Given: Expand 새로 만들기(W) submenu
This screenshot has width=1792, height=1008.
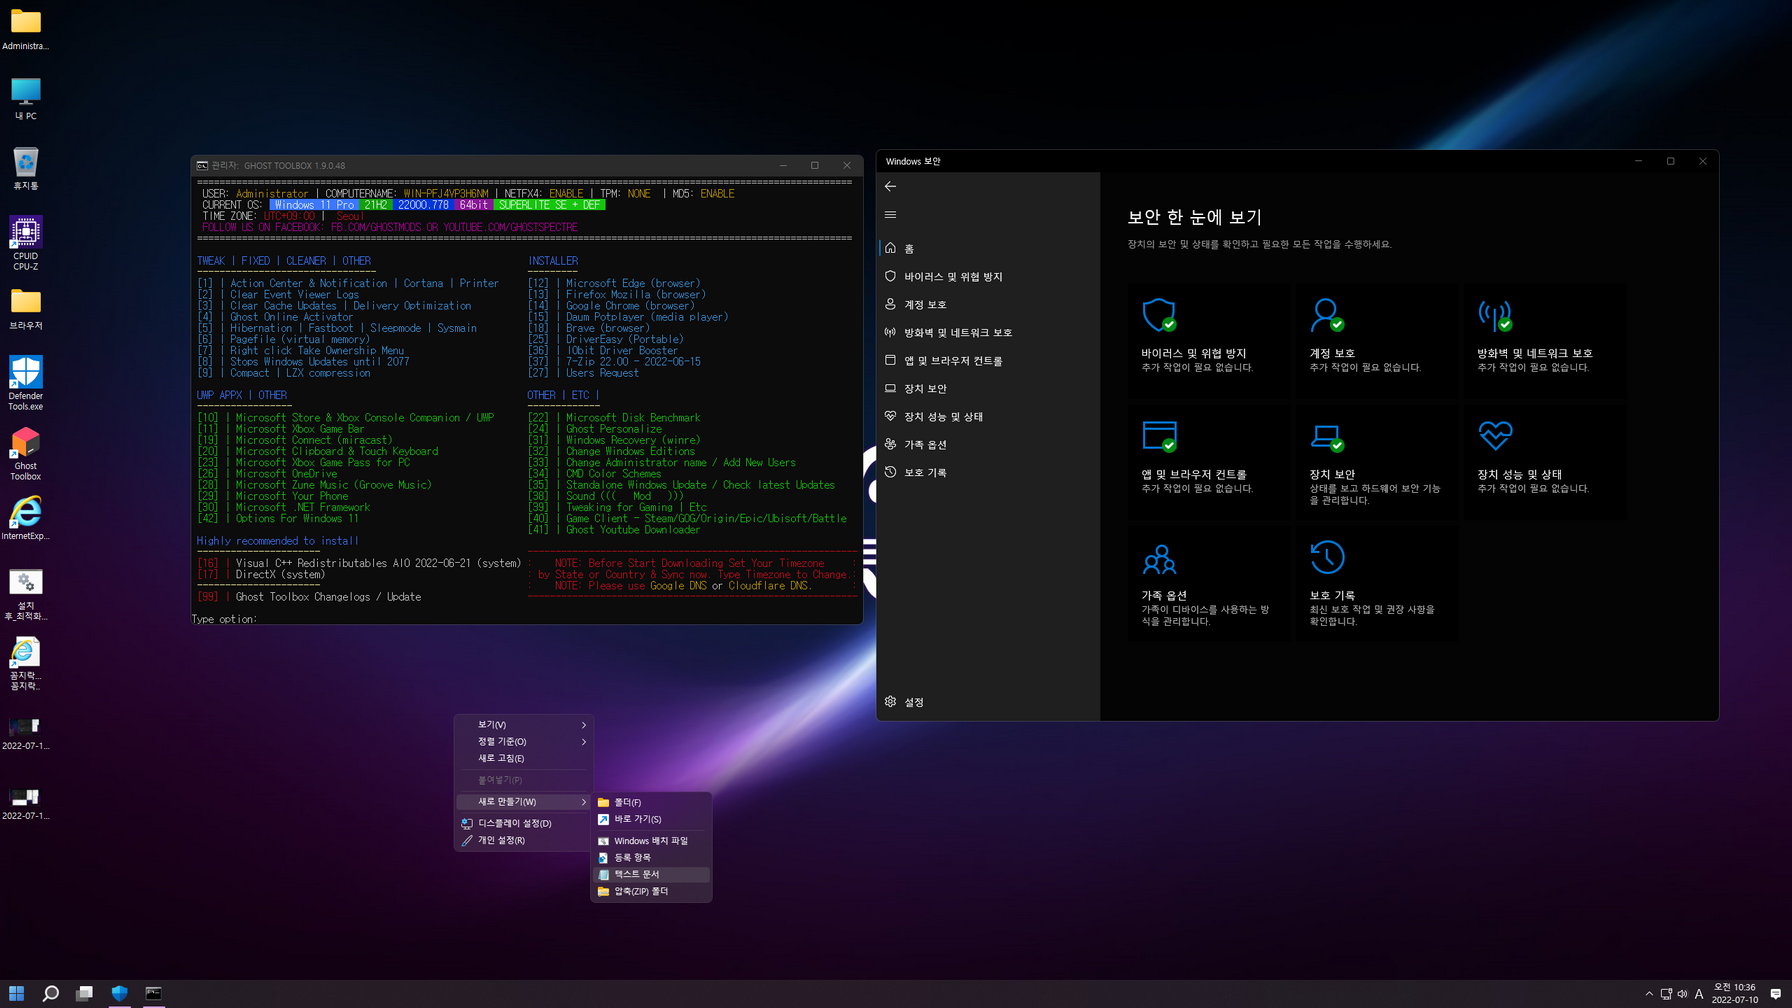Looking at the screenshot, I should (x=523, y=802).
